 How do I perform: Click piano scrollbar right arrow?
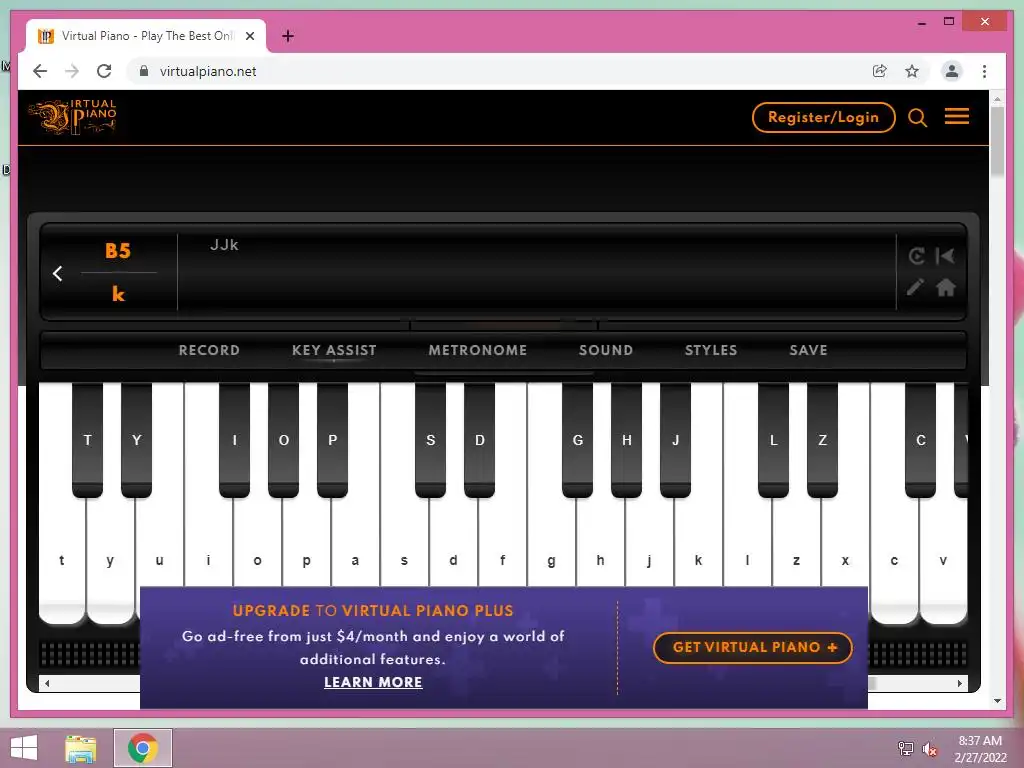click(x=959, y=683)
